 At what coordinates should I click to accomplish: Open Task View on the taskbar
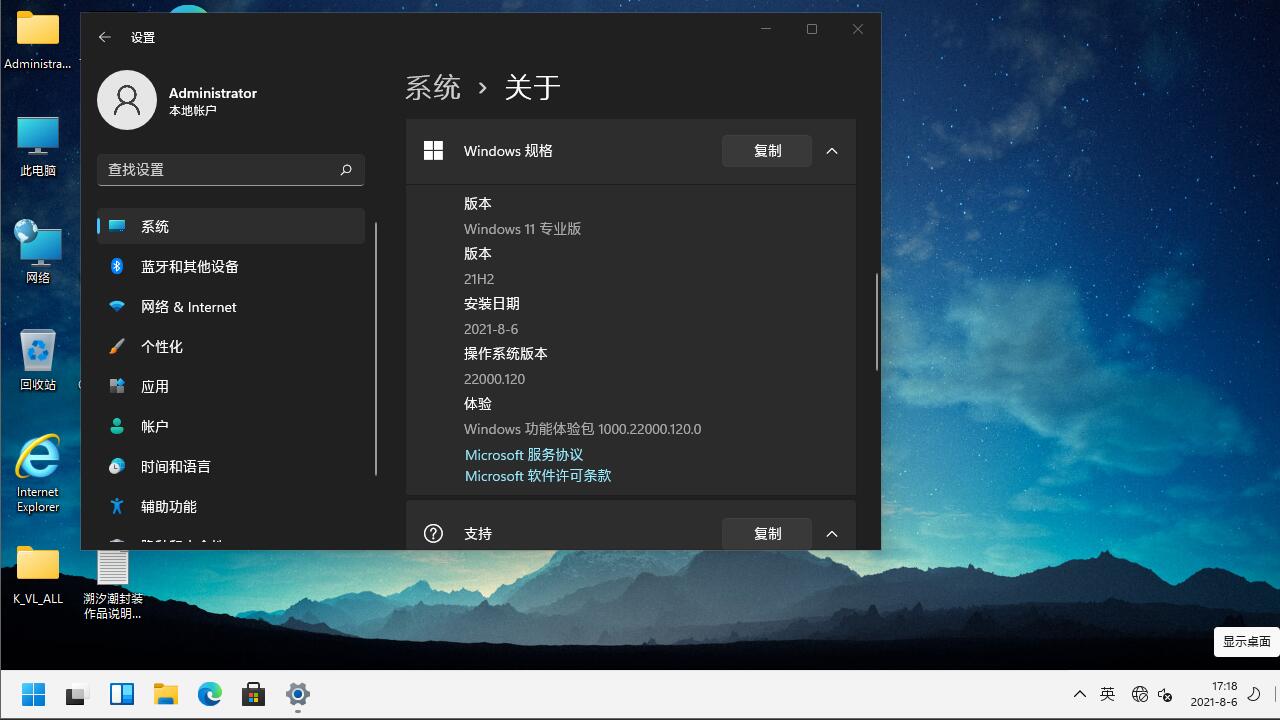pos(77,694)
